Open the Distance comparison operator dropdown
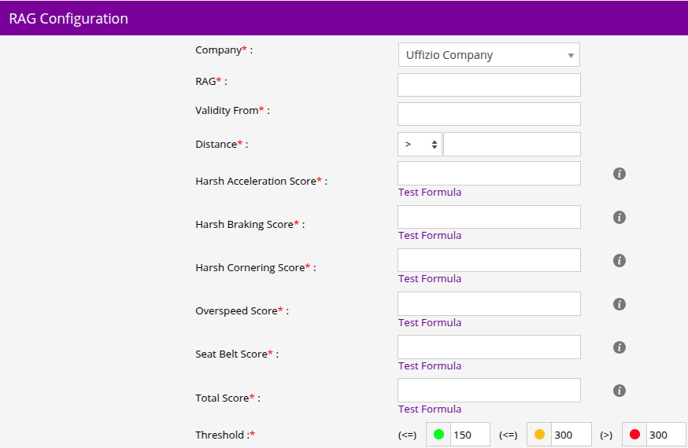688x448 pixels. click(x=419, y=144)
